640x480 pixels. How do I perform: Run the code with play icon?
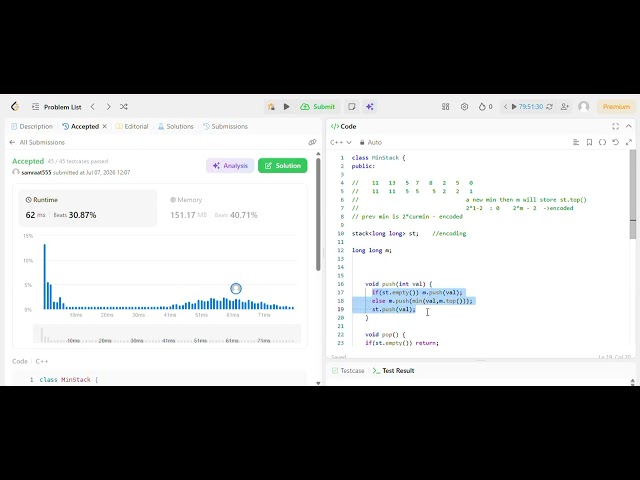287,107
